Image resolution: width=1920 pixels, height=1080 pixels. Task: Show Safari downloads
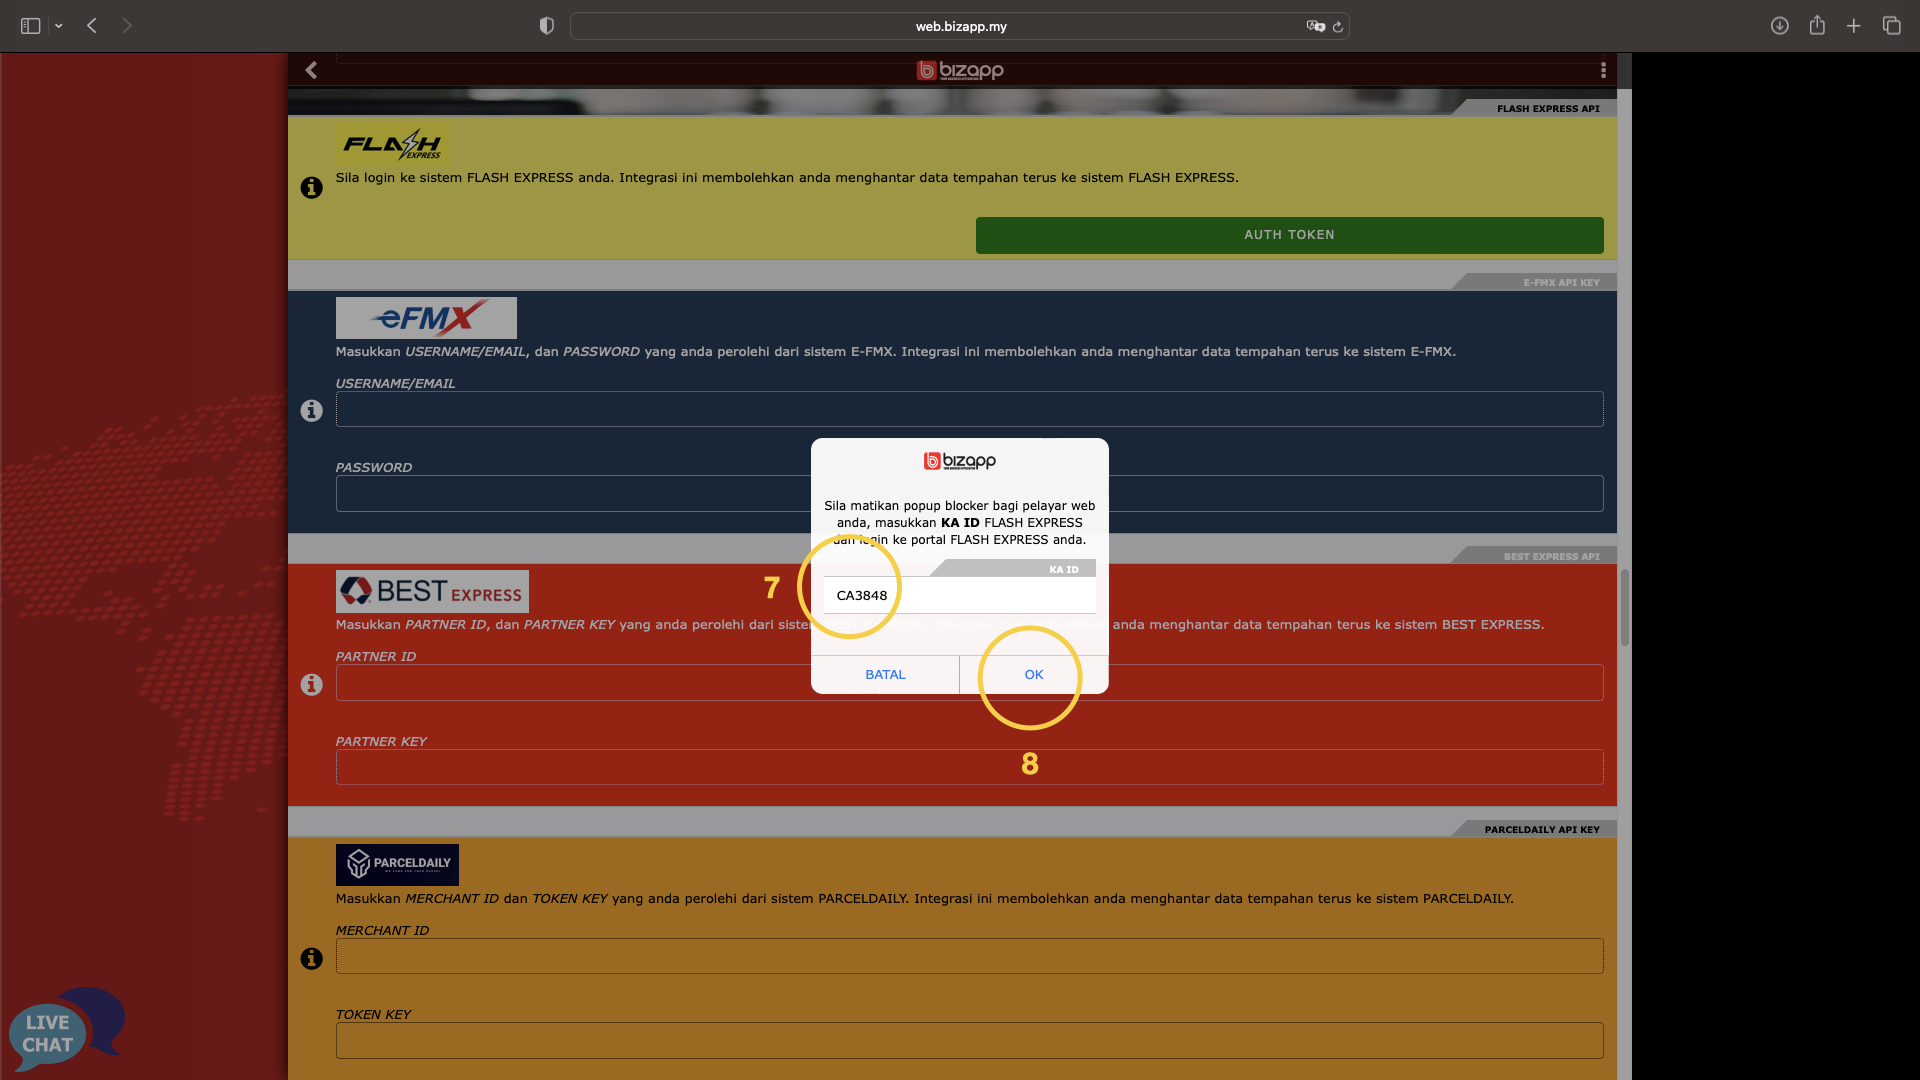tap(1779, 26)
